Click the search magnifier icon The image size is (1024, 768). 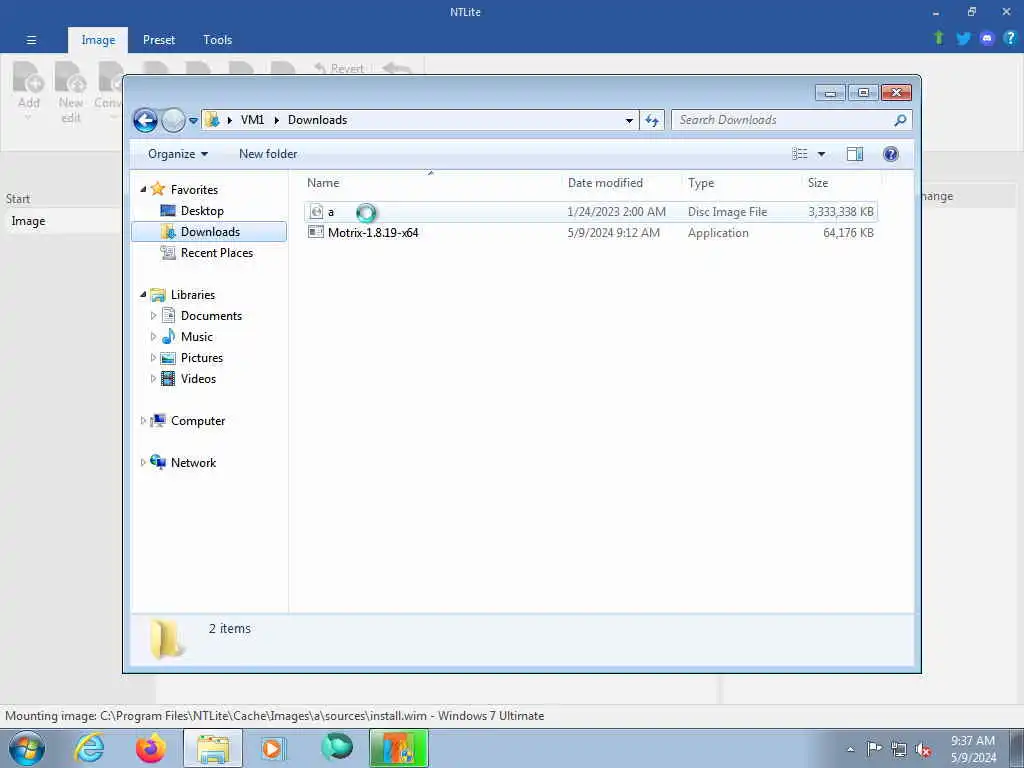pyautogui.click(x=901, y=120)
